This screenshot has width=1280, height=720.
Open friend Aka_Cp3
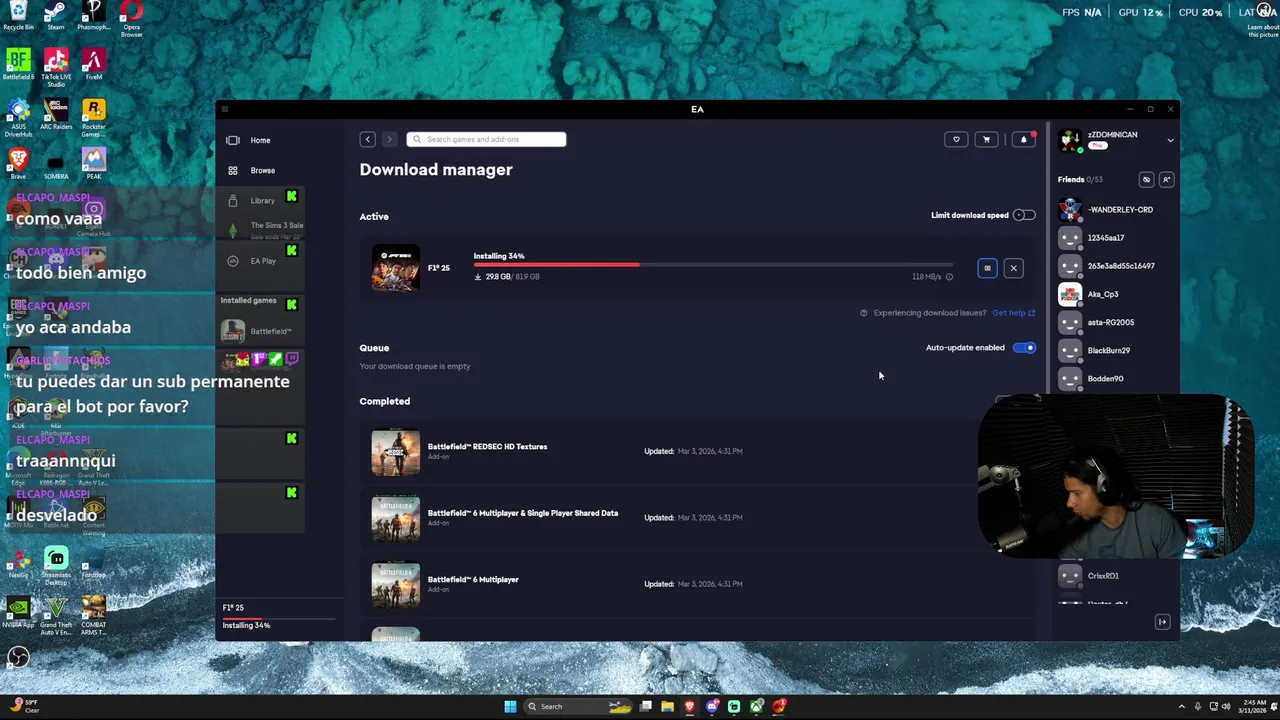click(1116, 294)
